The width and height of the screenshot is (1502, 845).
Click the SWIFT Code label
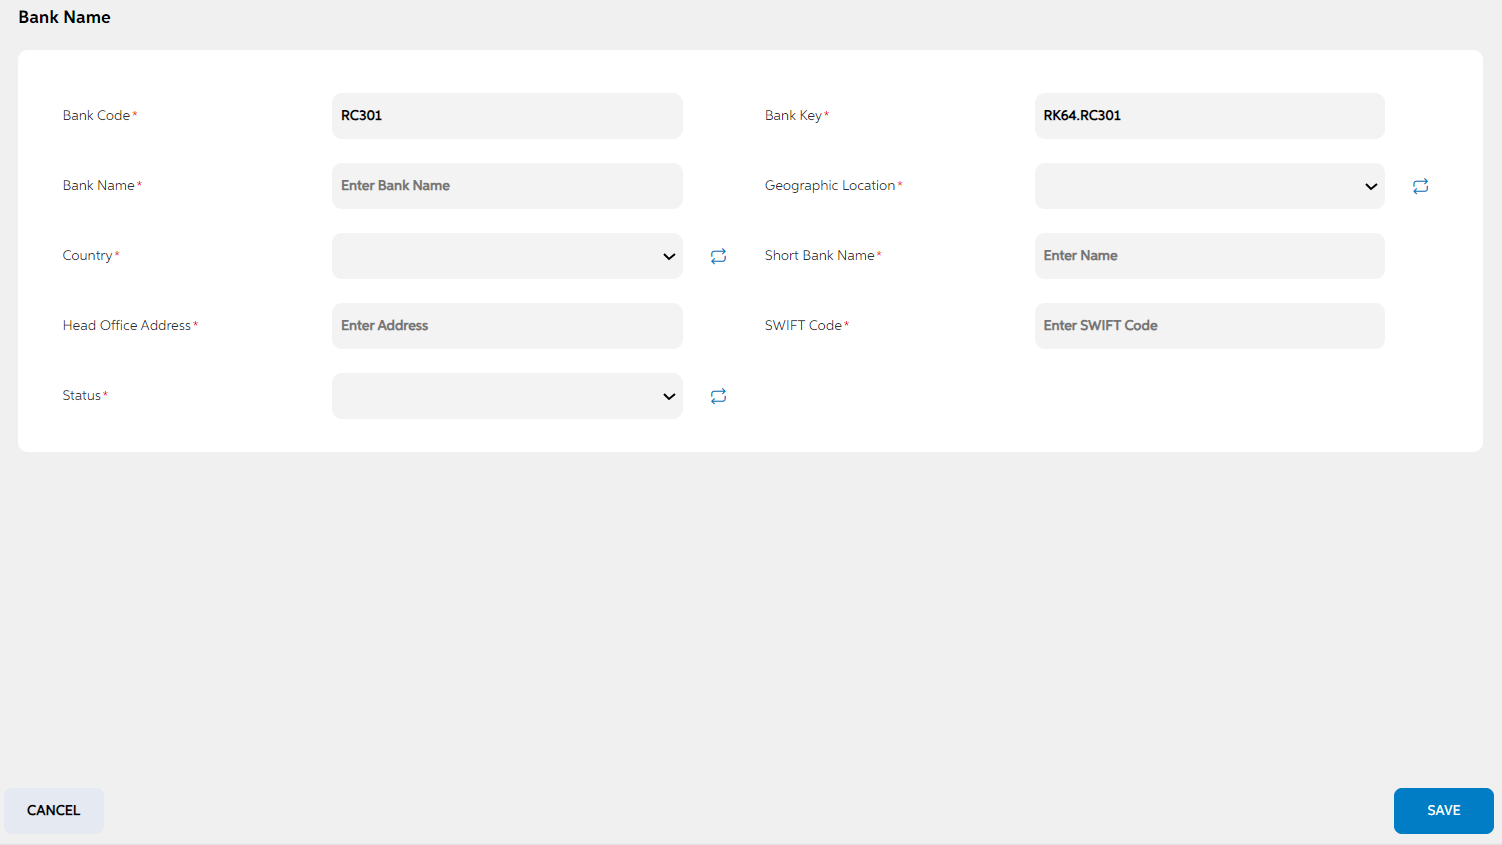pyautogui.click(x=803, y=325)
